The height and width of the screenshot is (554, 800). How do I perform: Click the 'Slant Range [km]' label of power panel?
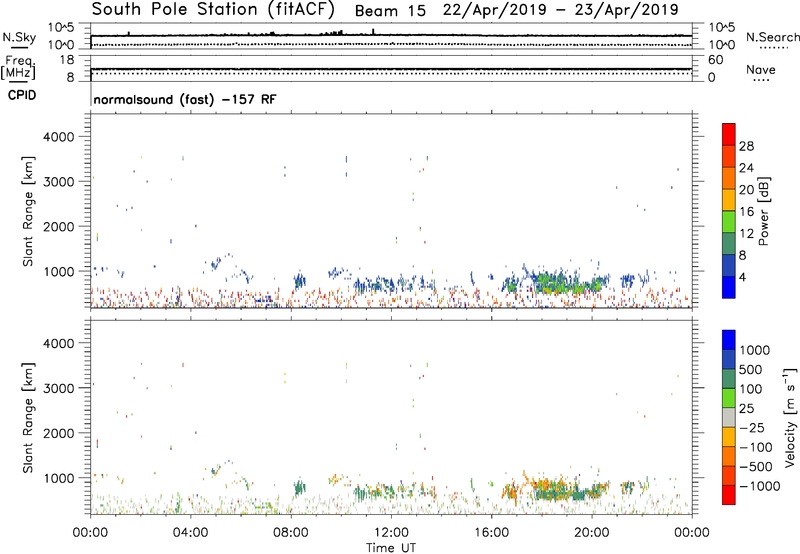[x=28, y=211]
